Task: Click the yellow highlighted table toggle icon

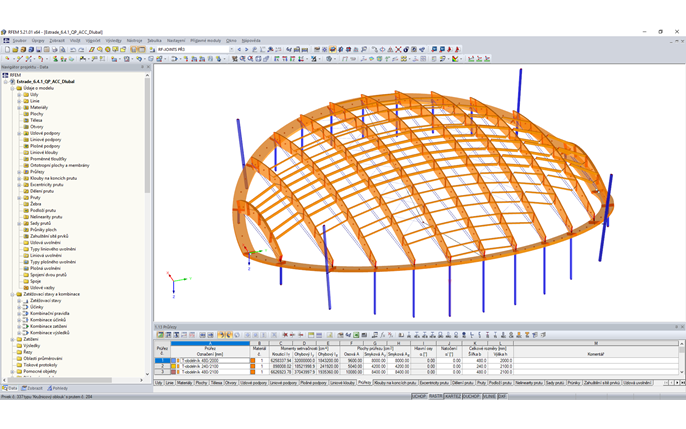Action: coord(133,49)
